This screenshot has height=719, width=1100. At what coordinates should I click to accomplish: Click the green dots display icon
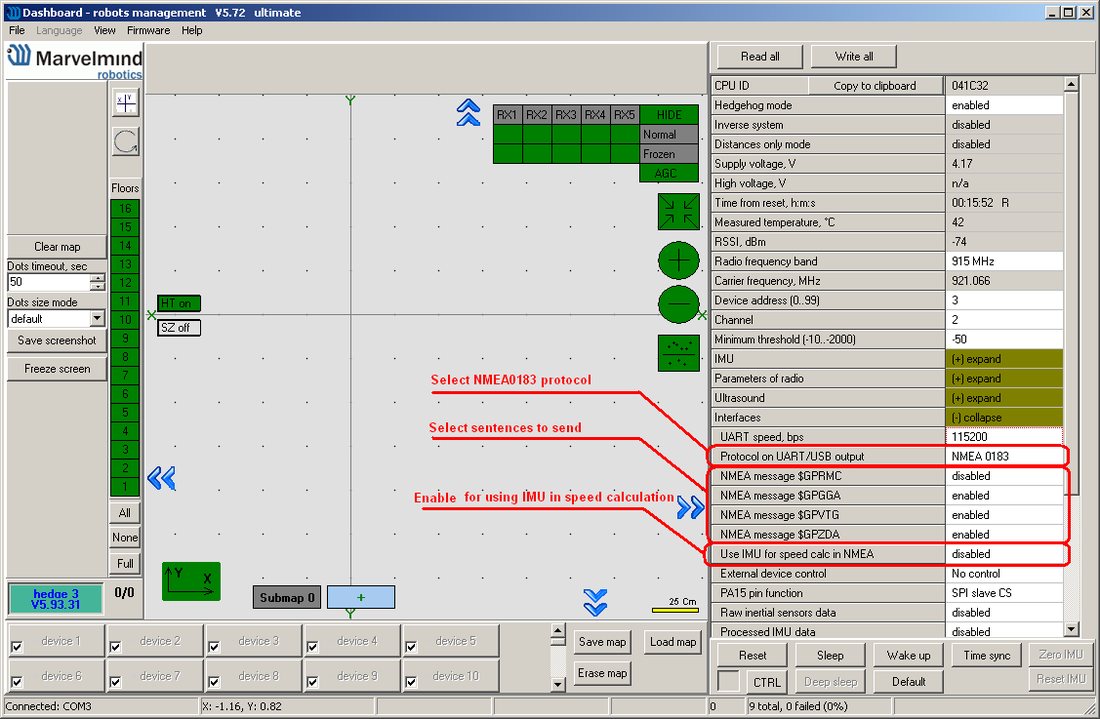(x=678, y=353)
